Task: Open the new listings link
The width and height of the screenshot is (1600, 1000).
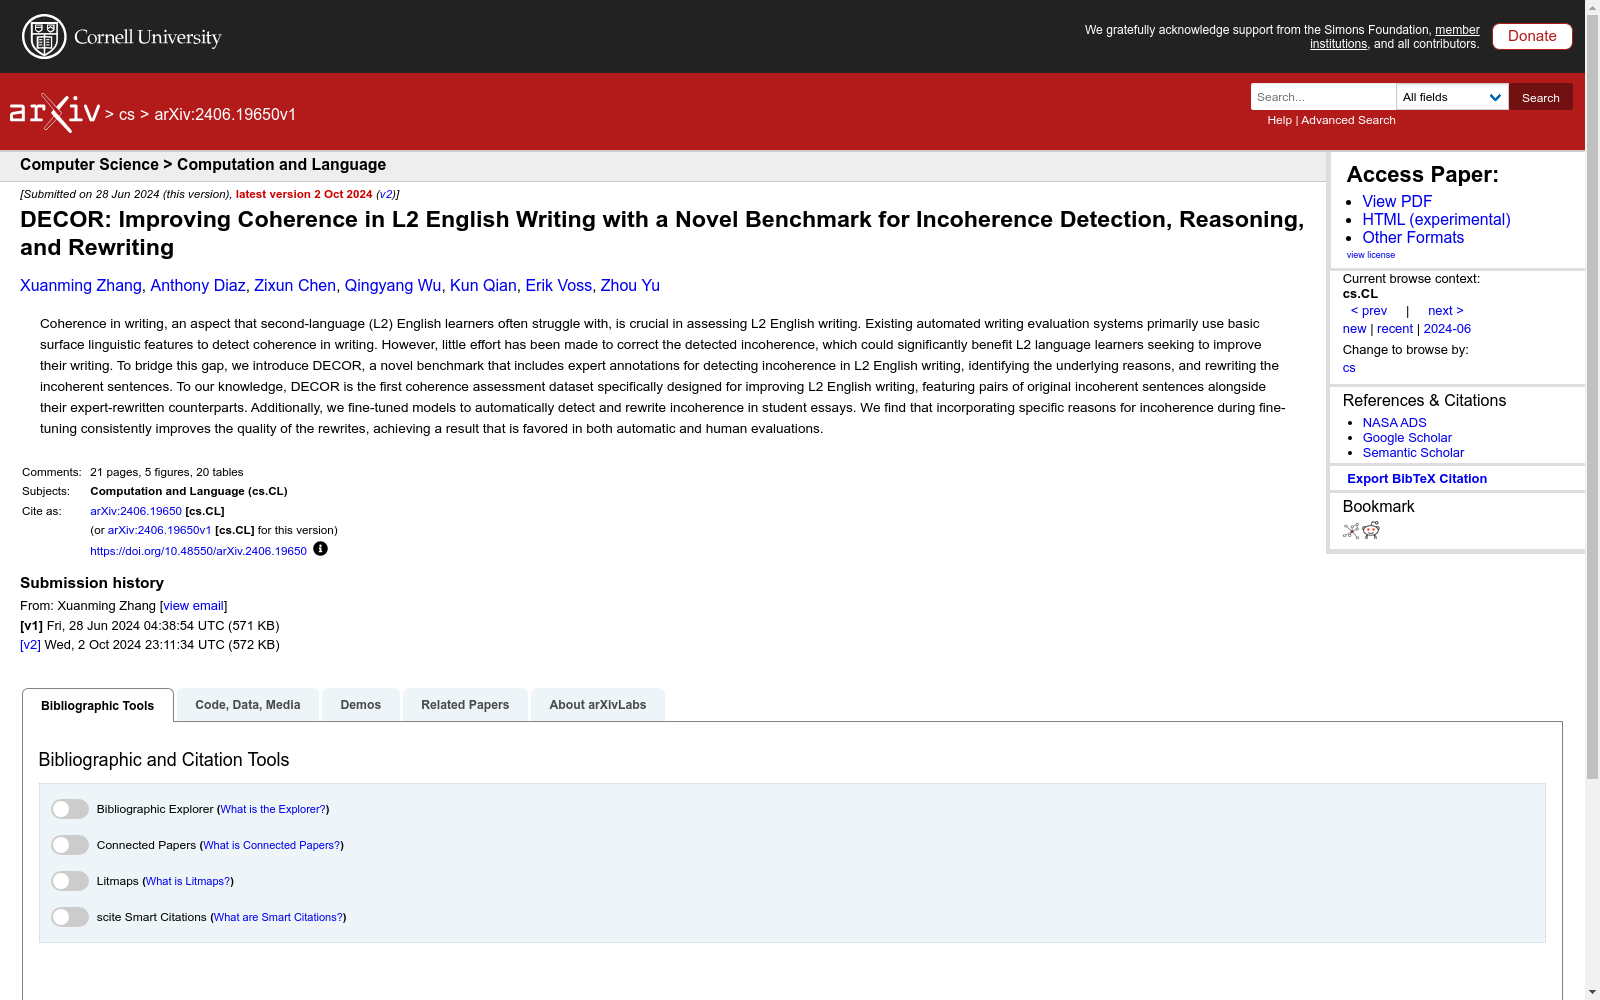Action: [x=1354, y=329]
